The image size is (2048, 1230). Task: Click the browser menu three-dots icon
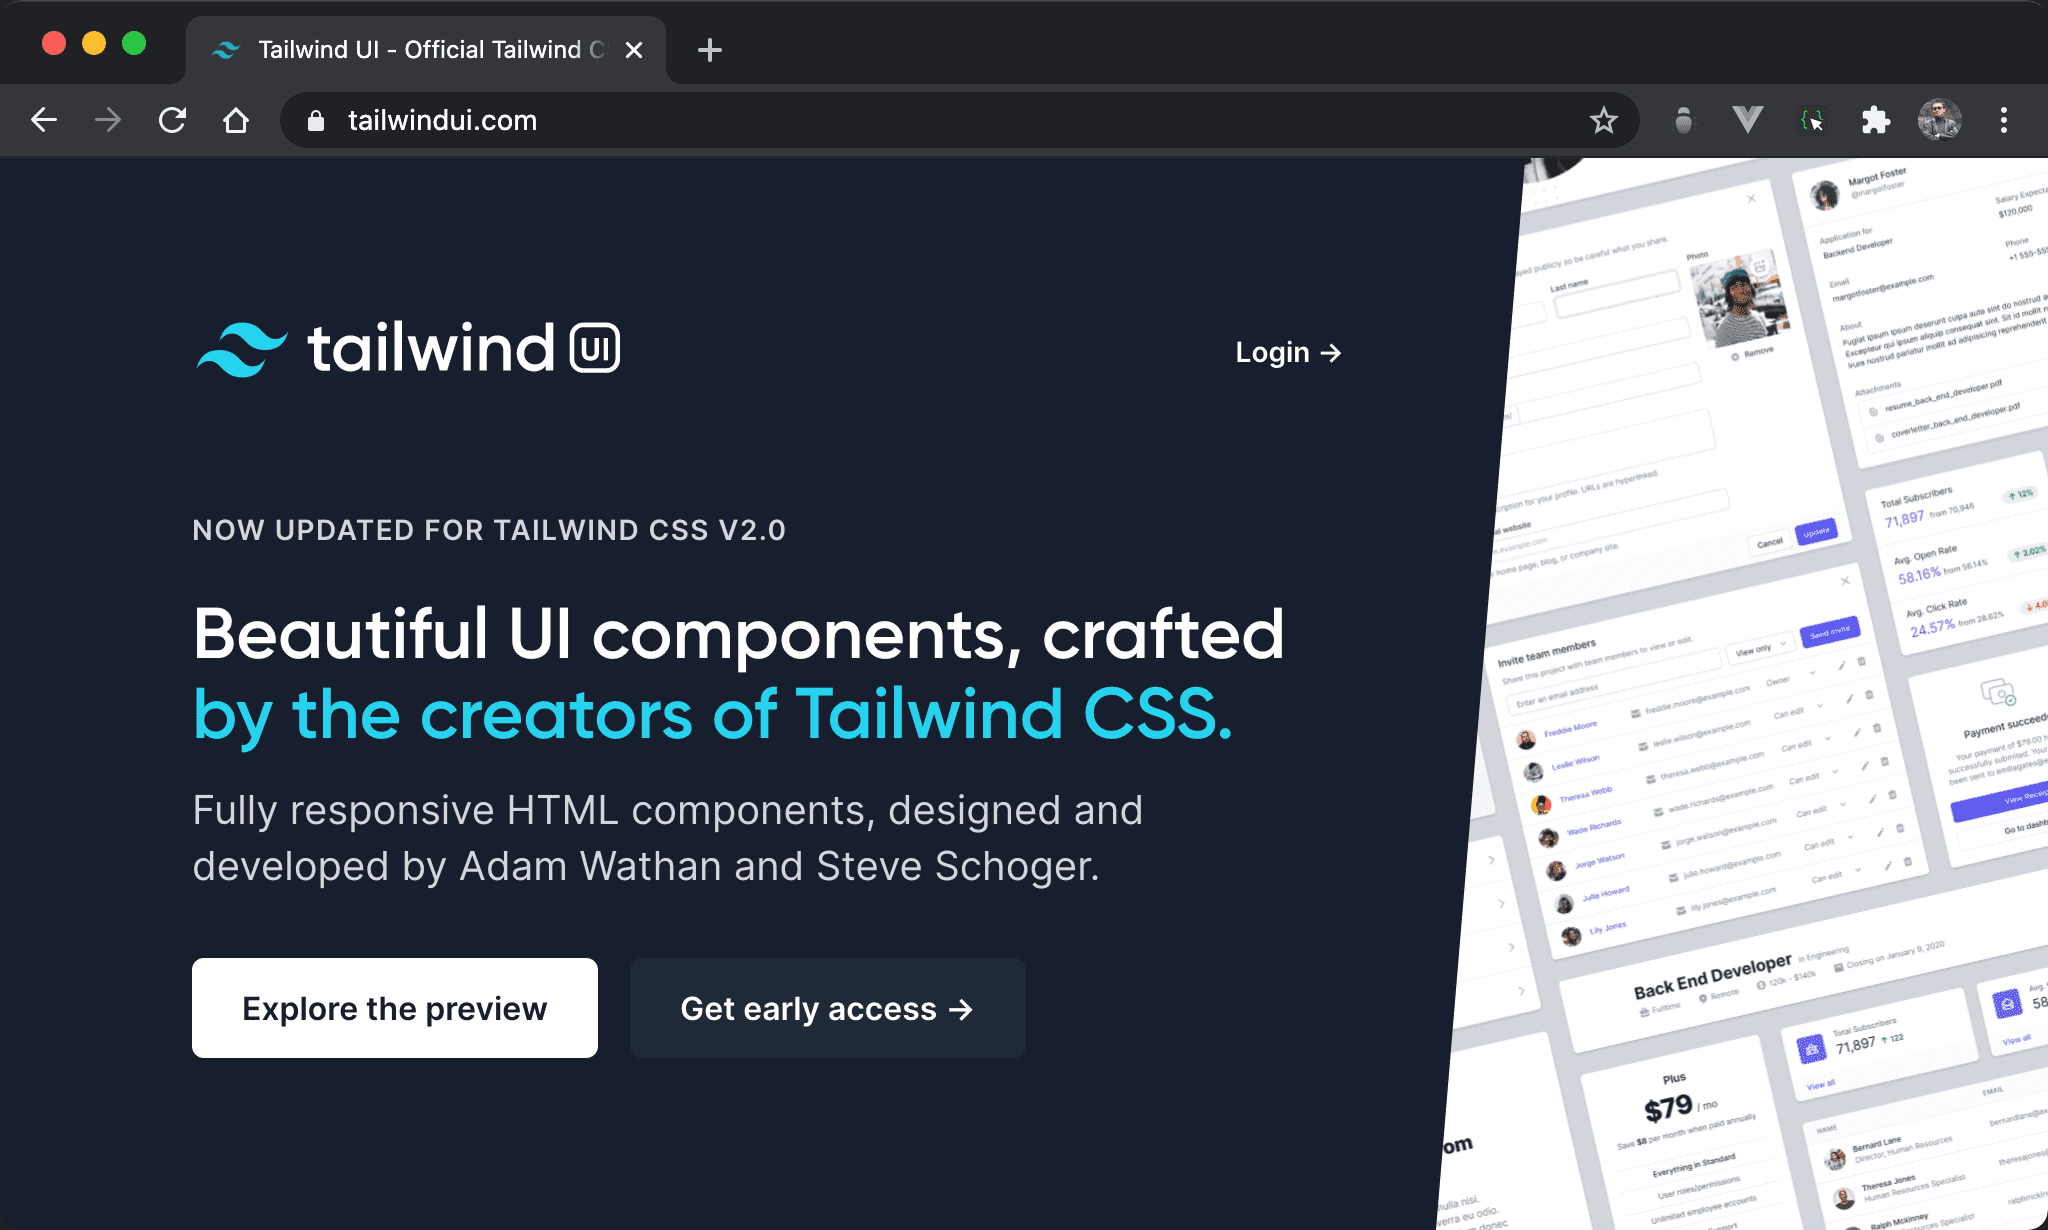tap(2006, 118)
